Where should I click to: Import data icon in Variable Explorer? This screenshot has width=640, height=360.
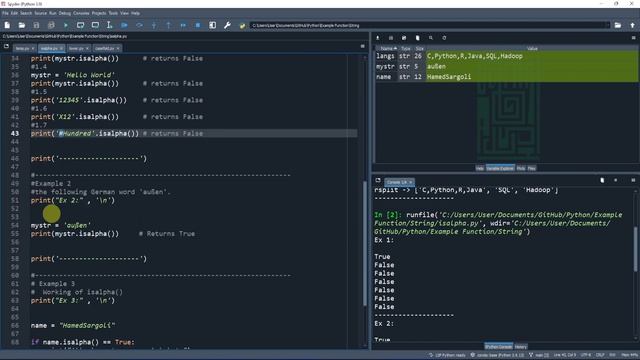coord(378,38)
